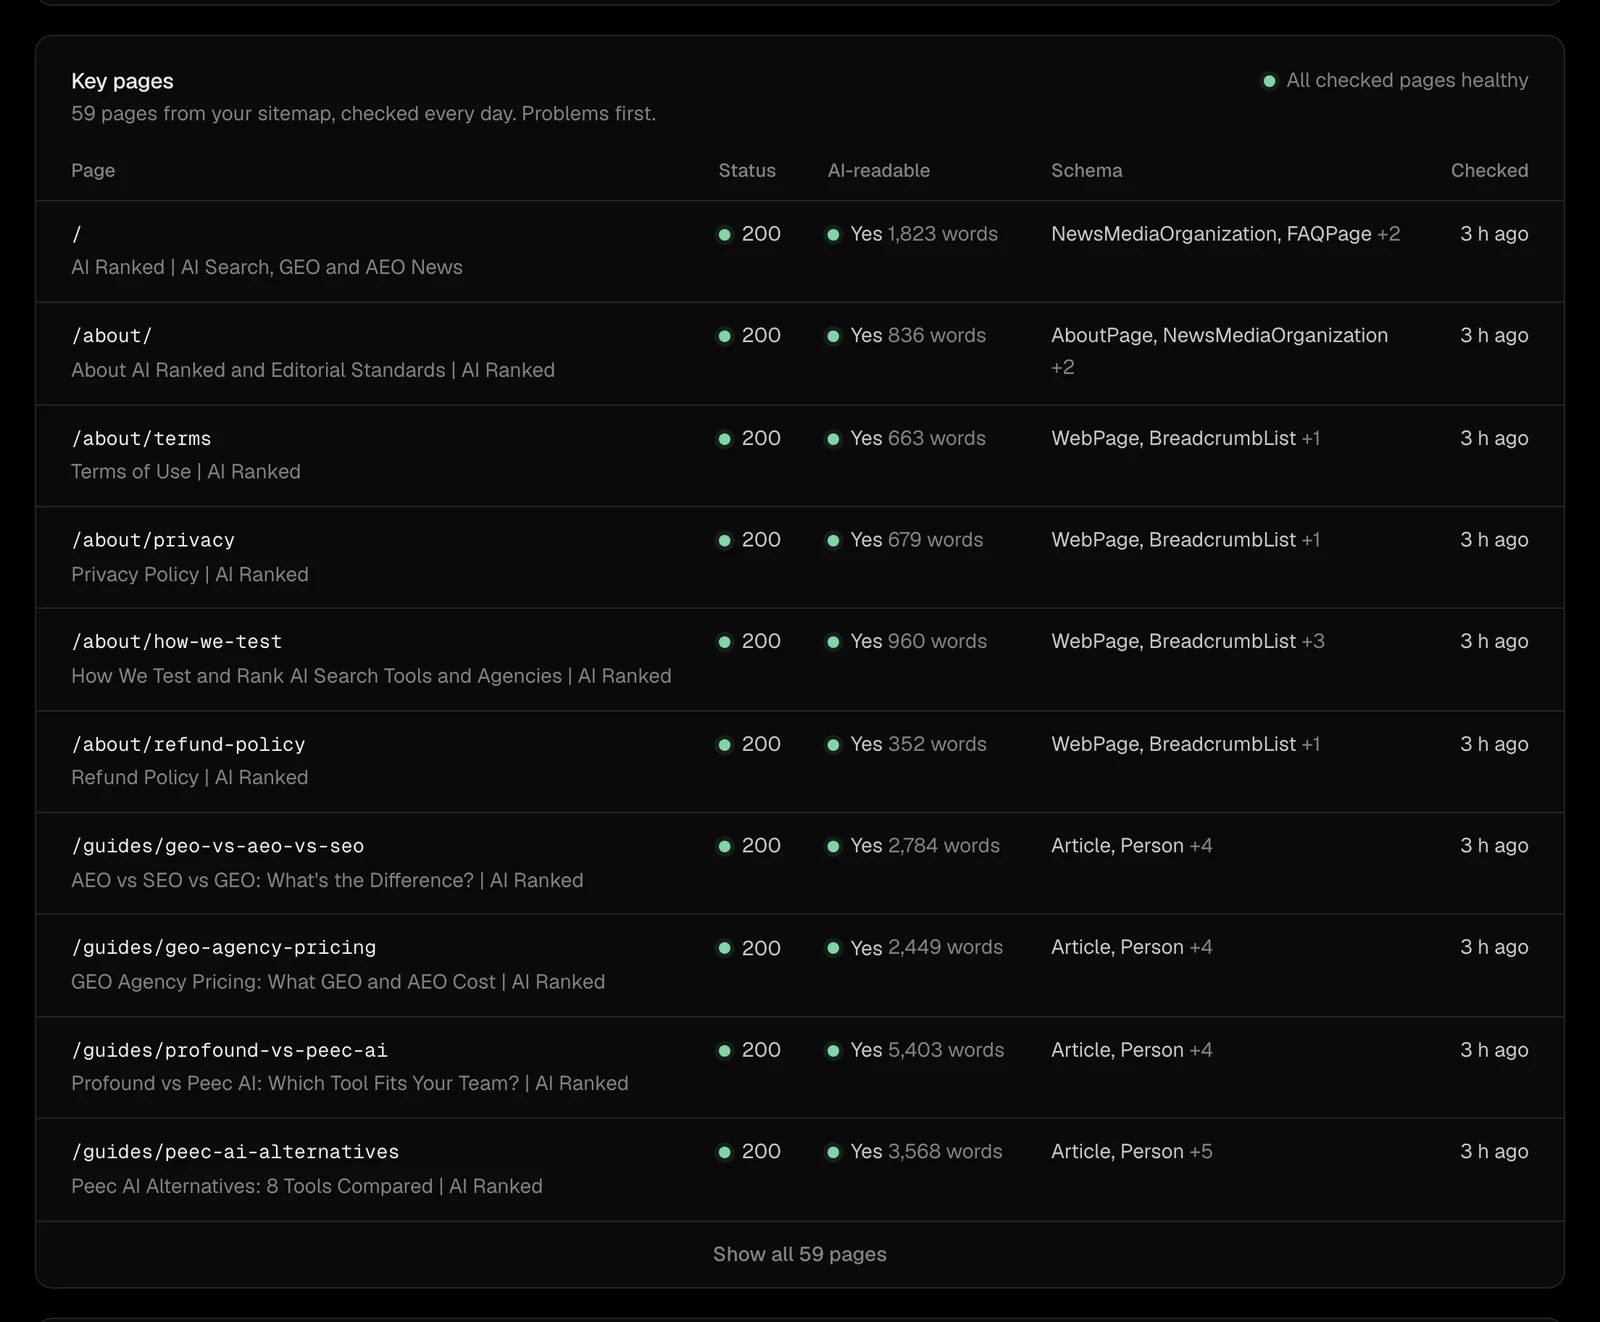Open /about/terms page path
1600x1322 pixels.
coord(141,438)
